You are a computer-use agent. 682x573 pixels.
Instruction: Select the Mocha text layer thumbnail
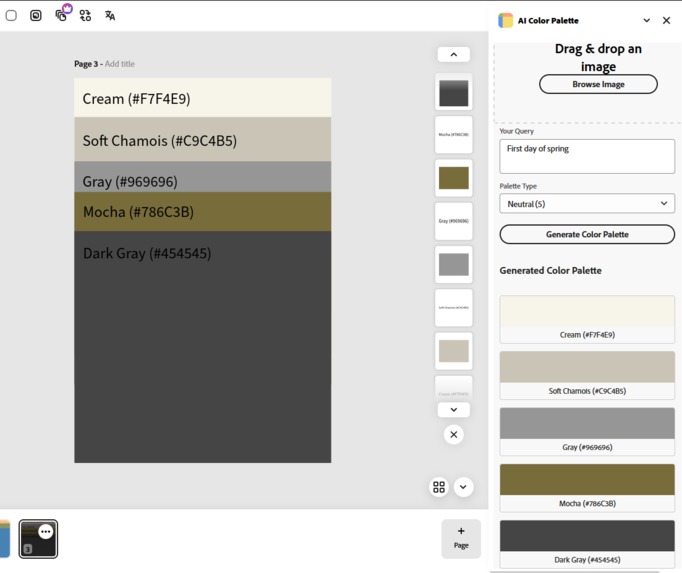pyautogui.click(x=454, y=134)
